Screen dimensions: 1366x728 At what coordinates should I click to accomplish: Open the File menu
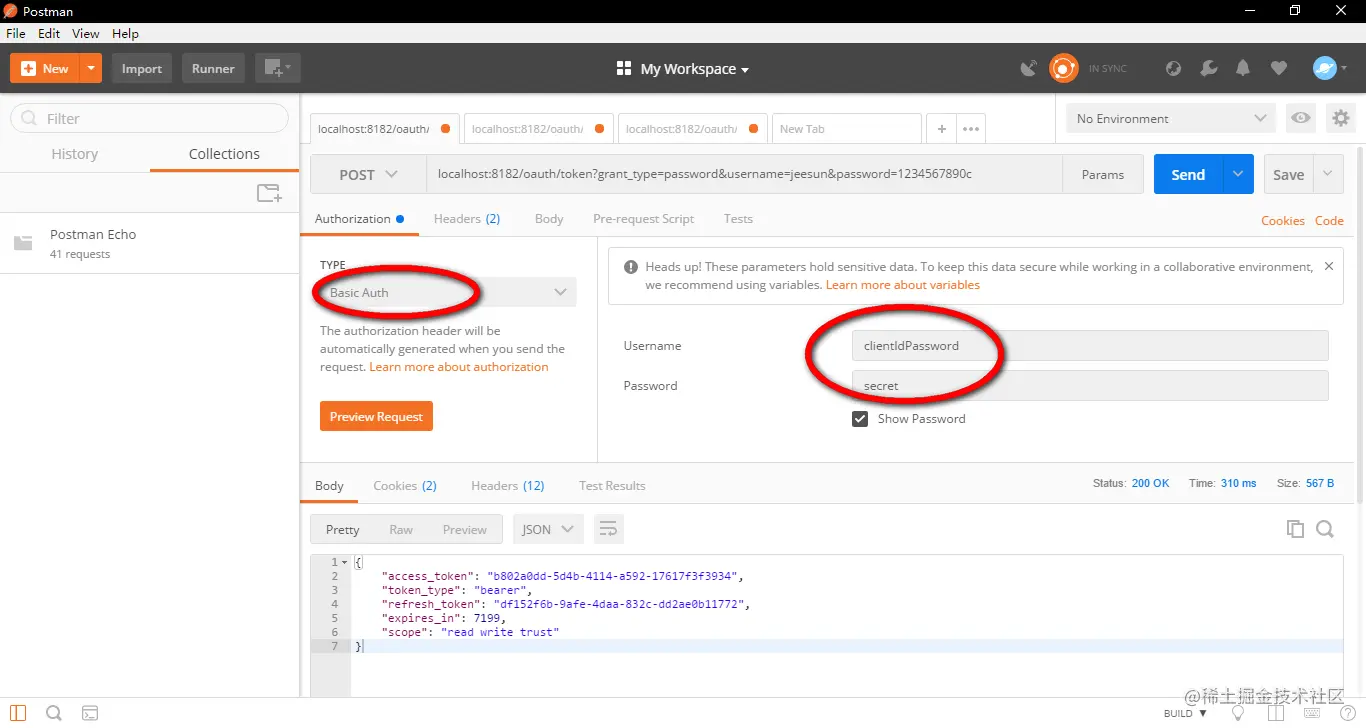(16, 33)
